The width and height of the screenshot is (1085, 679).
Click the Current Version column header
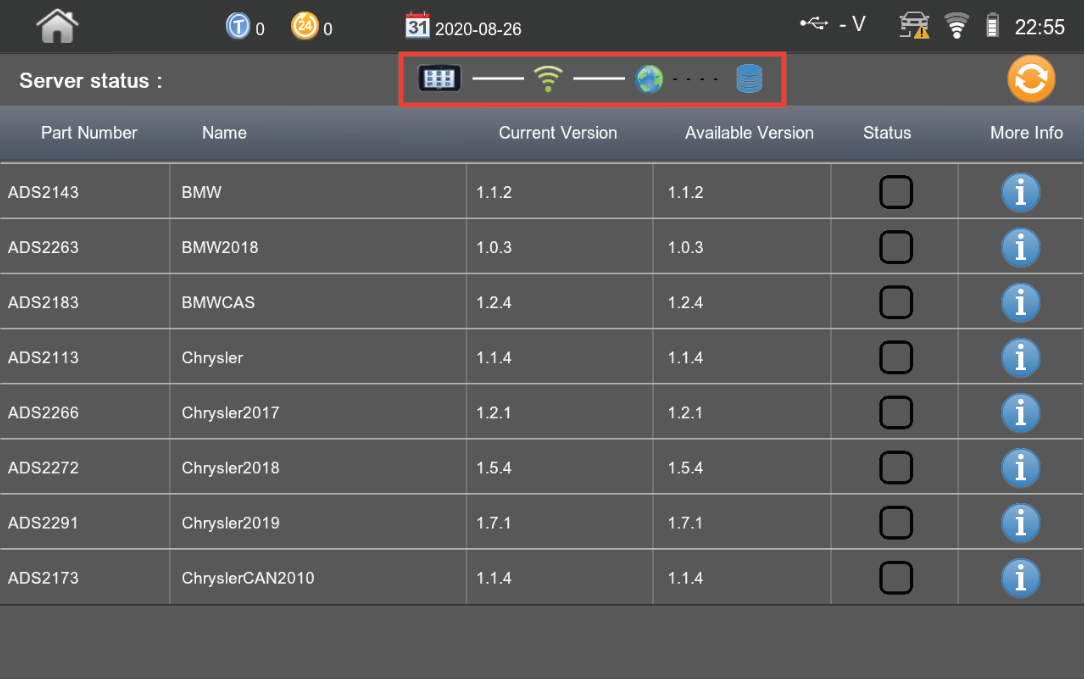pyautogui.click(x=558, y=133)
